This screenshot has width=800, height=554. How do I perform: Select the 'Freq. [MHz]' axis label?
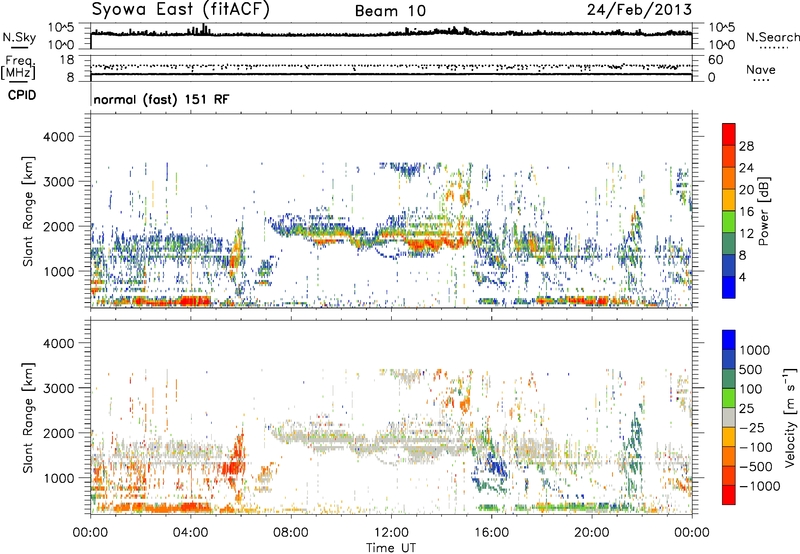coord(18,67)
